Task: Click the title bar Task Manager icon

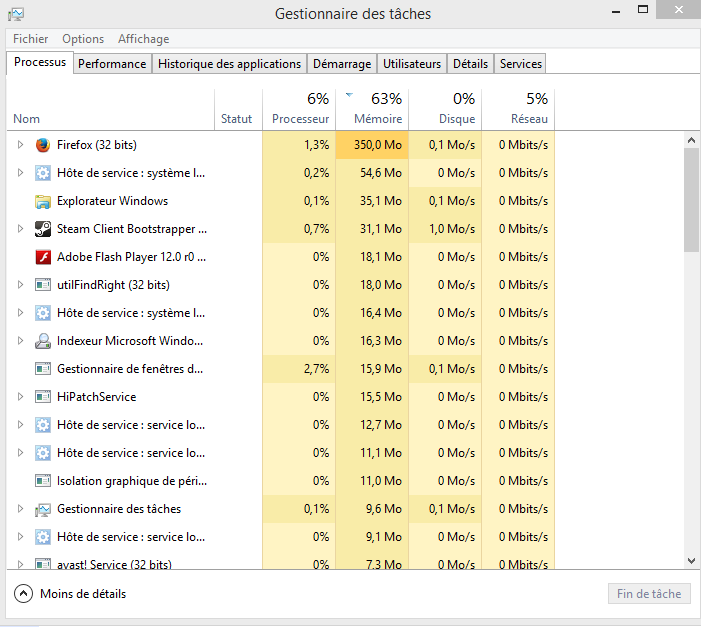Action: tap(16, 14)
